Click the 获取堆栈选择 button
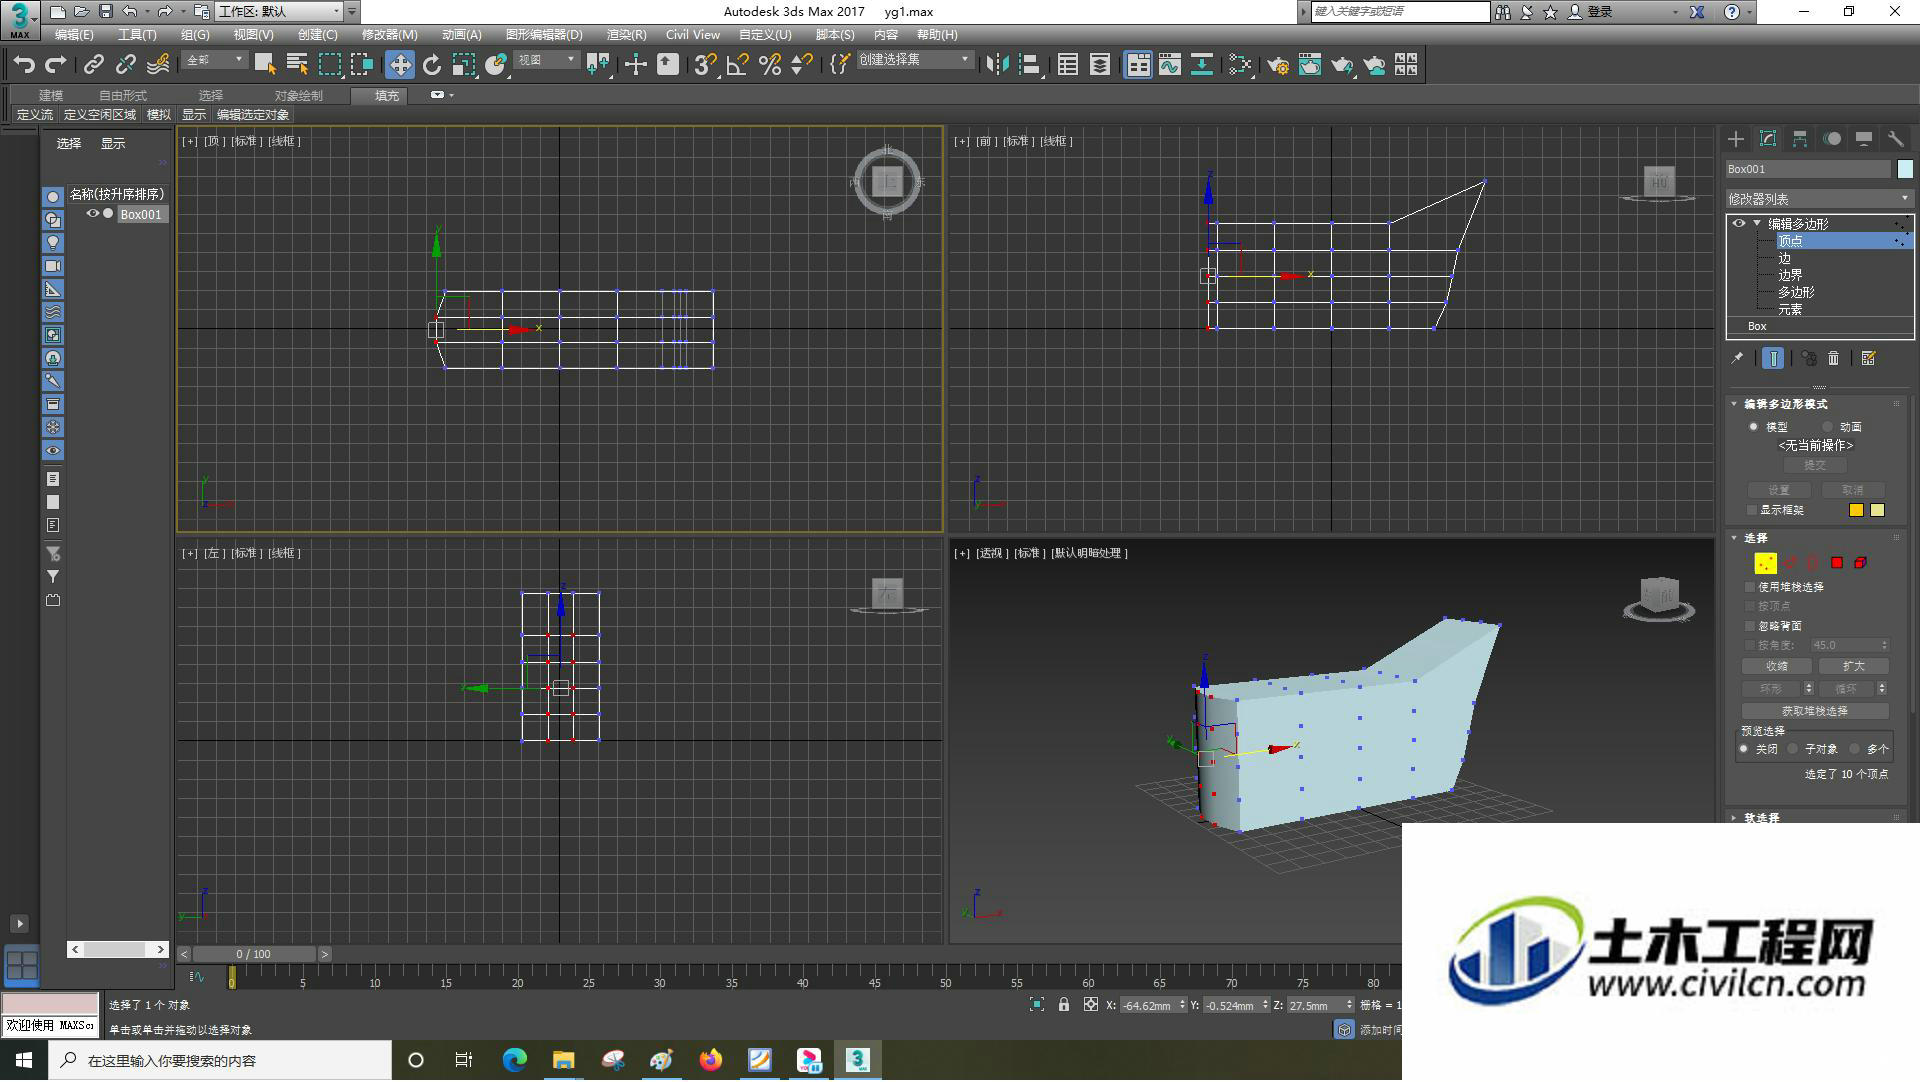This screenshot has height=1082, width=1920. (1815, 711)
